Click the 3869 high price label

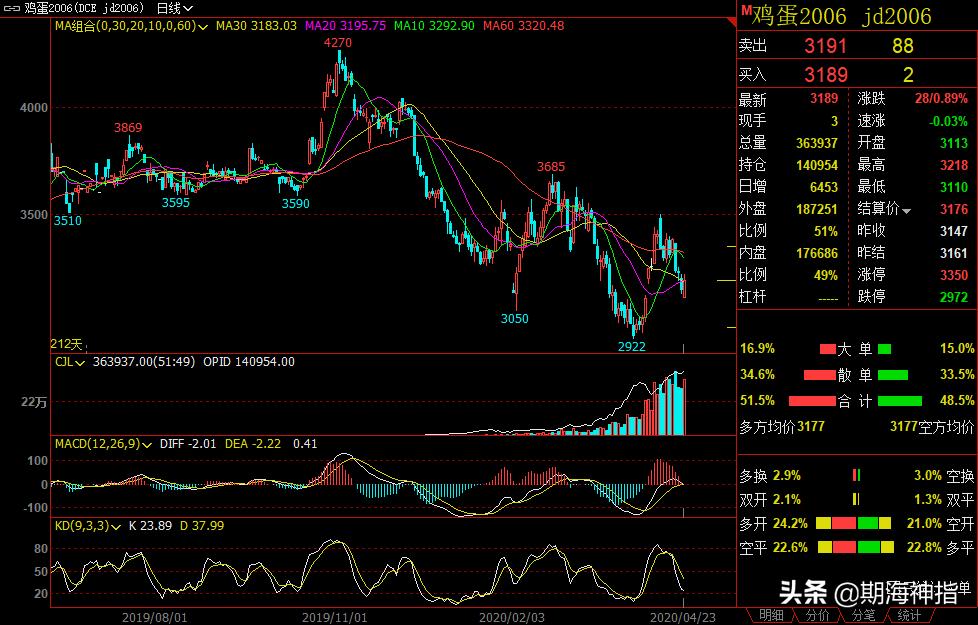[128, 128]
